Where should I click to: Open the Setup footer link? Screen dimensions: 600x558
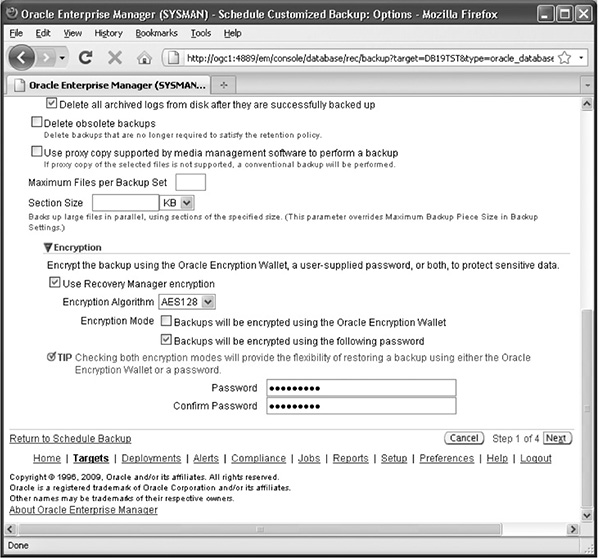click(394, 458)
